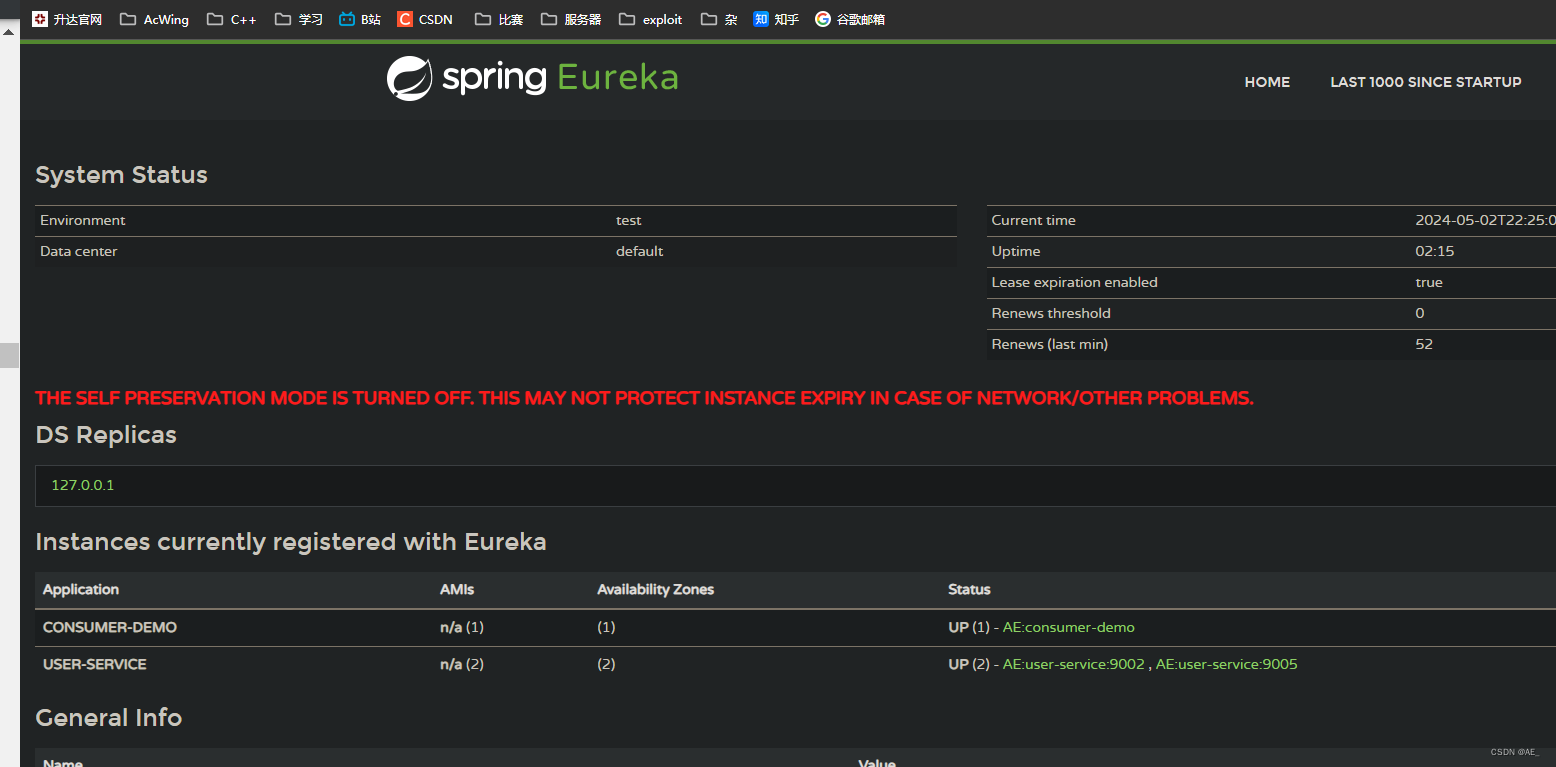Click the 'Lease expiration enabled' row label
1556x767 pixels.
pyautogui.click(x=1074, y=282)
